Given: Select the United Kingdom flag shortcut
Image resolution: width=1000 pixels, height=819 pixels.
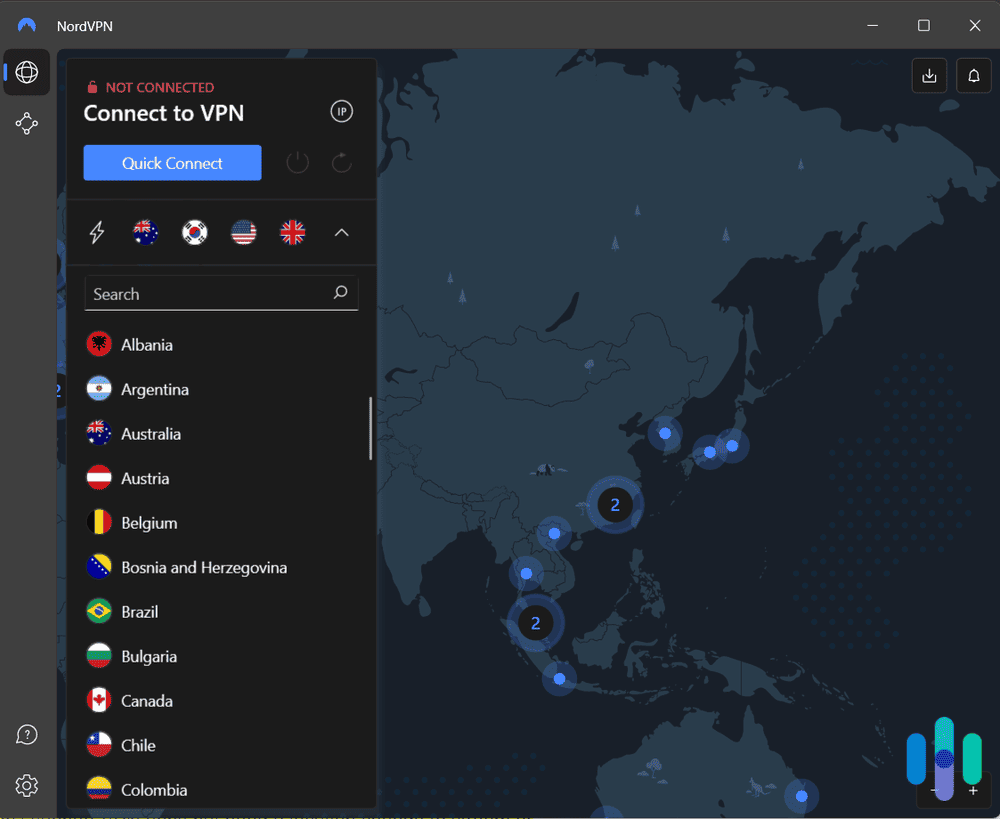Looking at the screenshot, I should click(x=292, y=232).
